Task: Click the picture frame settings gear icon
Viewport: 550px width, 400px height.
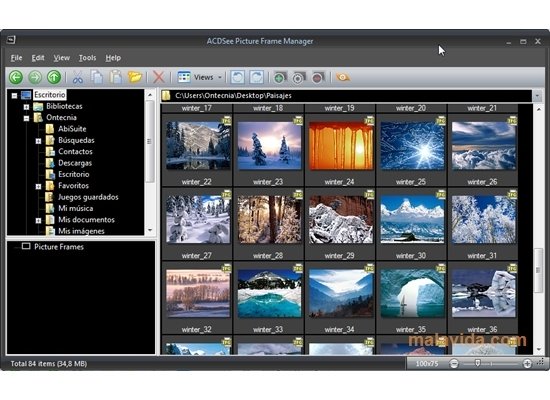Action: (x=299, y=78)
